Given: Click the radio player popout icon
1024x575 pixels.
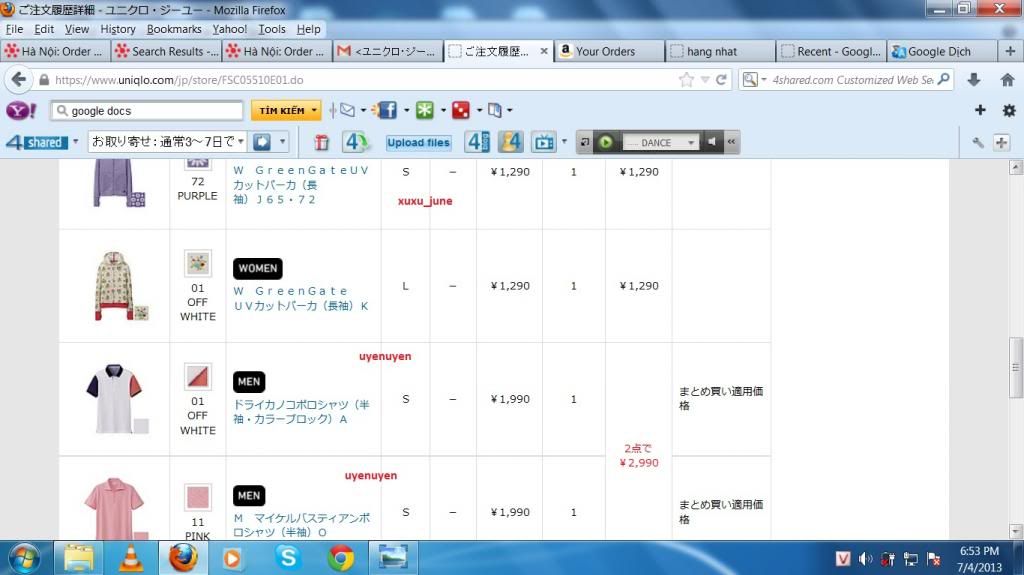Looking at the screenshot, I should [584, 142].
